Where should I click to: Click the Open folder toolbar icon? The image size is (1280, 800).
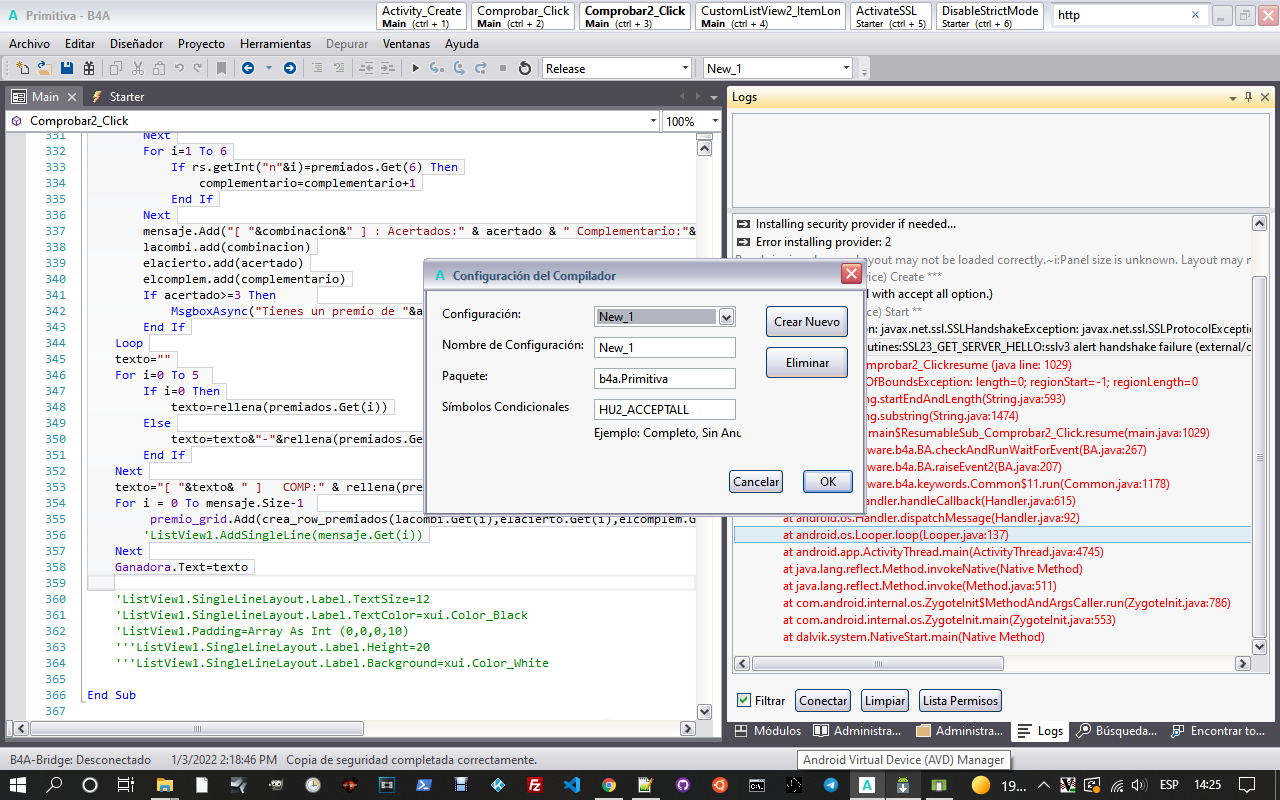[45, 68]
